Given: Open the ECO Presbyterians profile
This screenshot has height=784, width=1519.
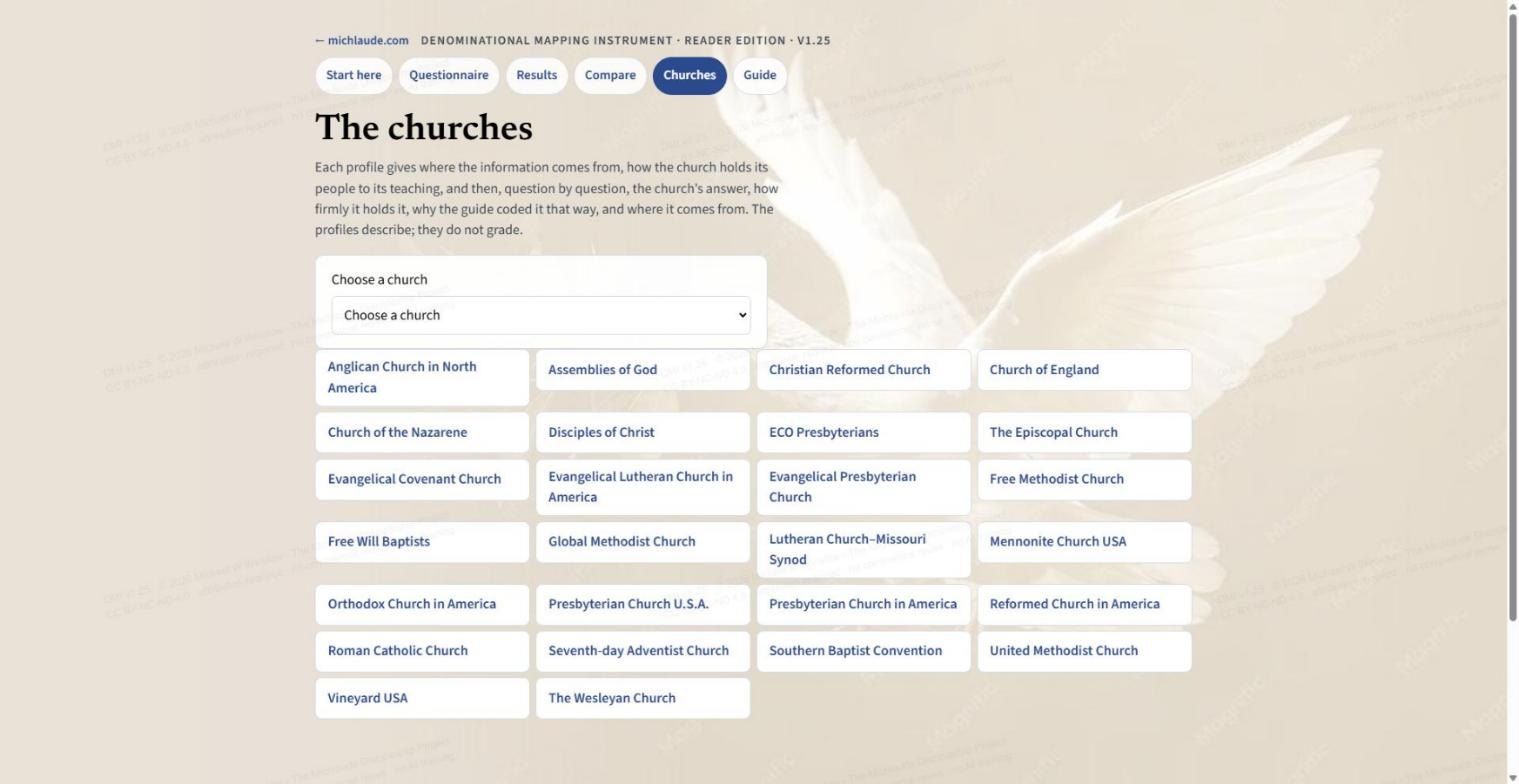Looking at the screenshot, I should pyautogui.click(x=864, y=433).
